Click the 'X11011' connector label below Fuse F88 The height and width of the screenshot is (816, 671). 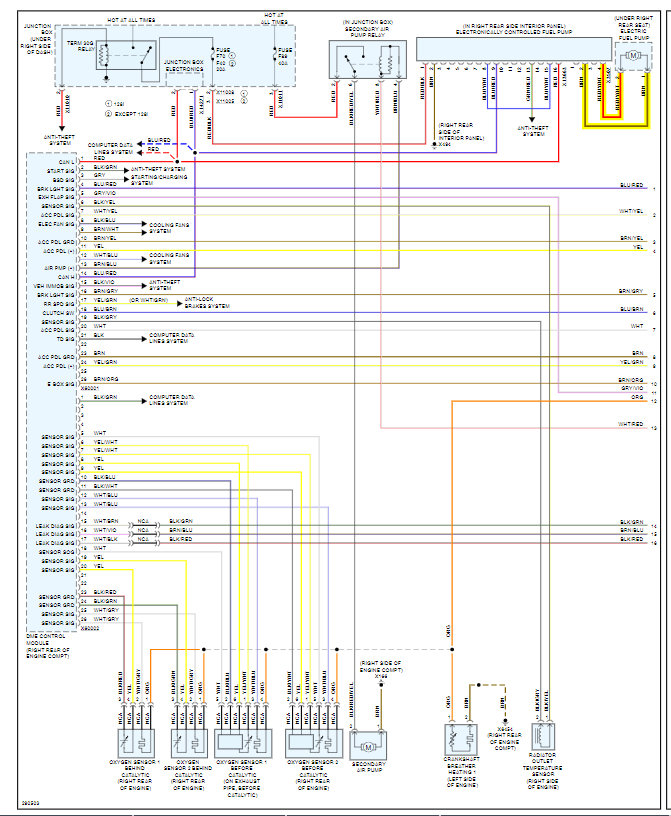point(281,100)
